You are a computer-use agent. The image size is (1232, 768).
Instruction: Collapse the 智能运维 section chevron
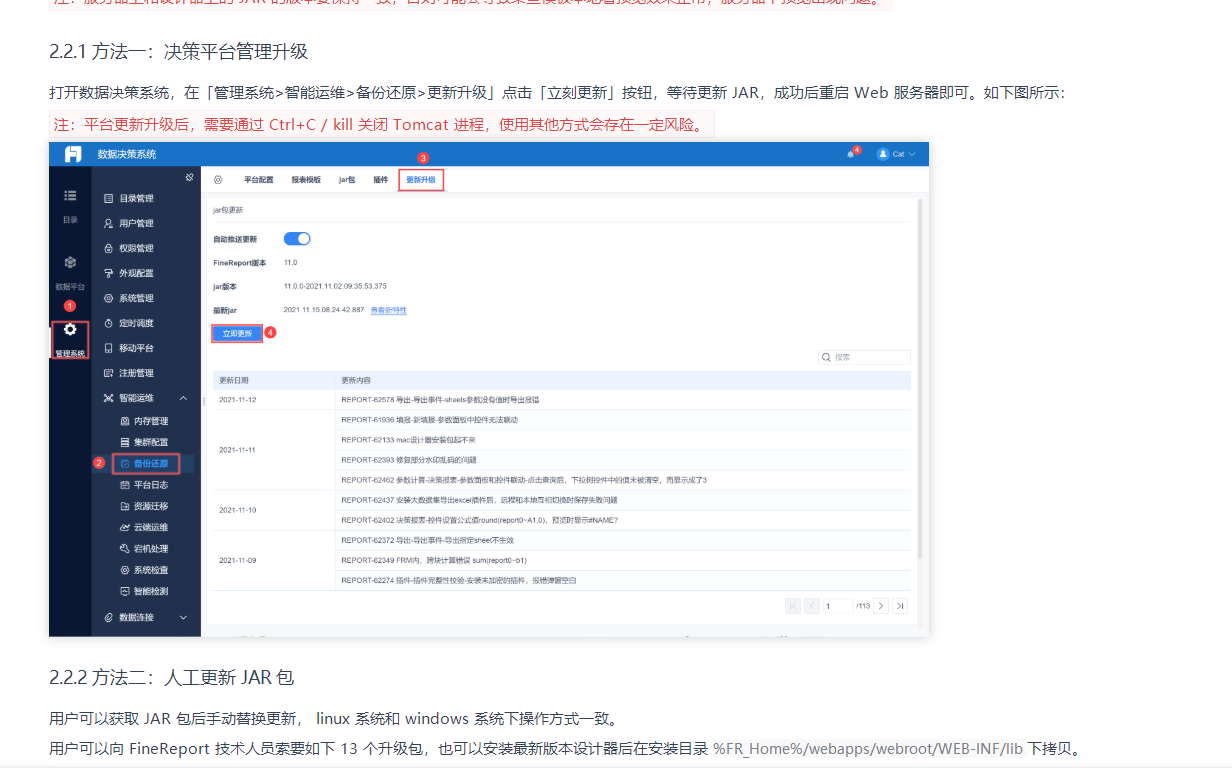[x=183, y=398]
